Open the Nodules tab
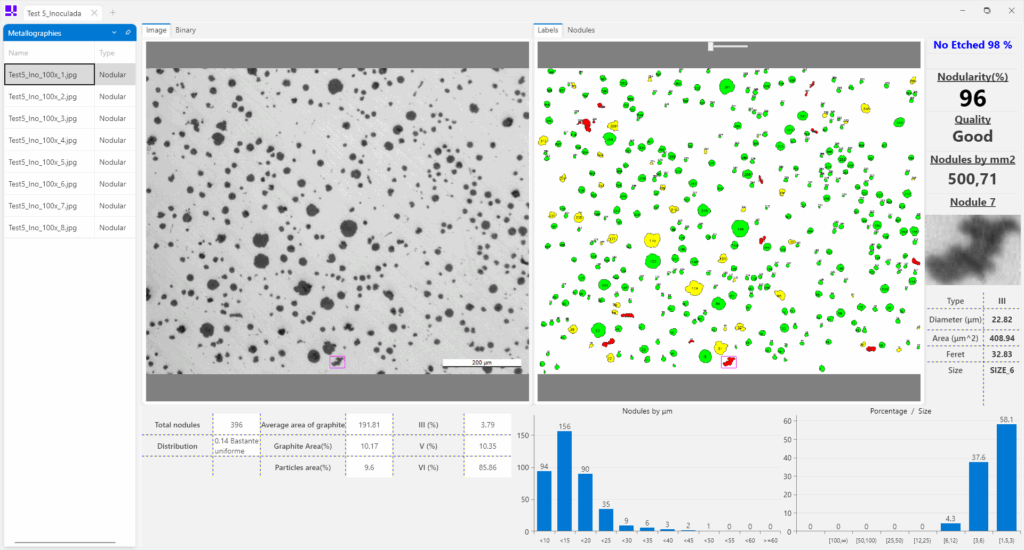Viewport: 1024px width, 550px height. coord(581,30)
